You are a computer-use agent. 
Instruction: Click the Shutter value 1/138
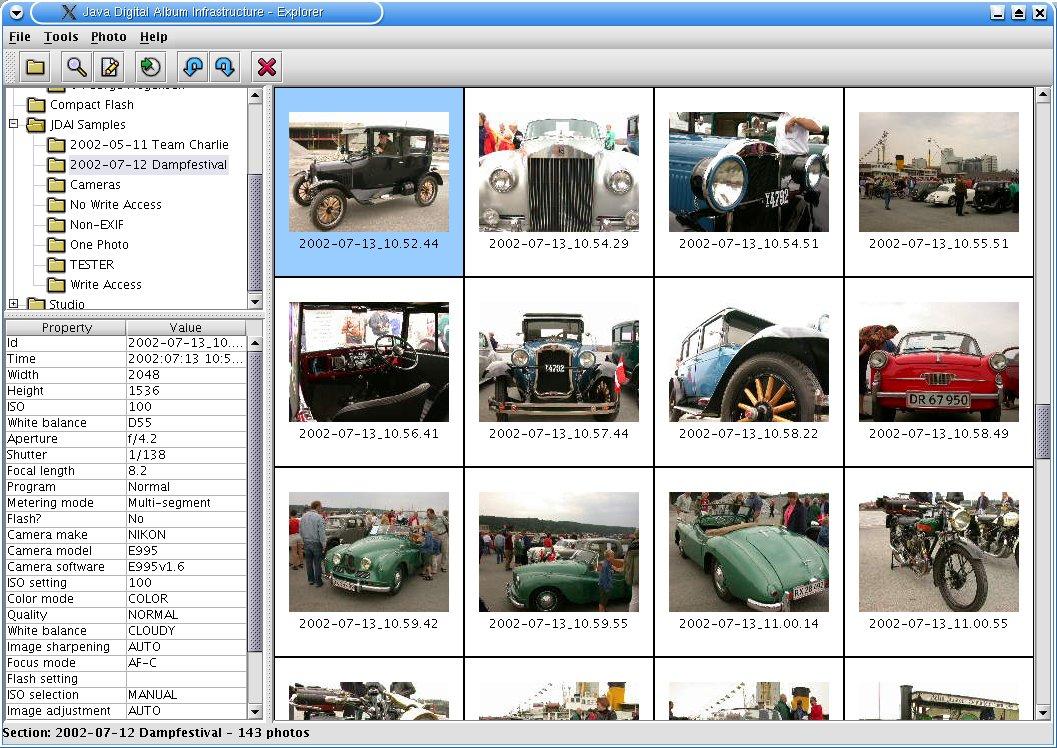pyautogui.click(x=186, y=455)
